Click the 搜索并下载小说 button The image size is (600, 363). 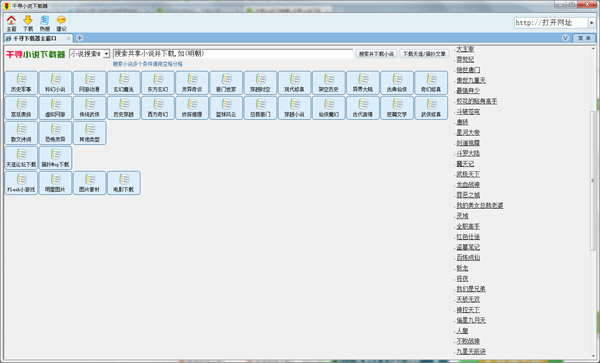click(x=376, y=54)
